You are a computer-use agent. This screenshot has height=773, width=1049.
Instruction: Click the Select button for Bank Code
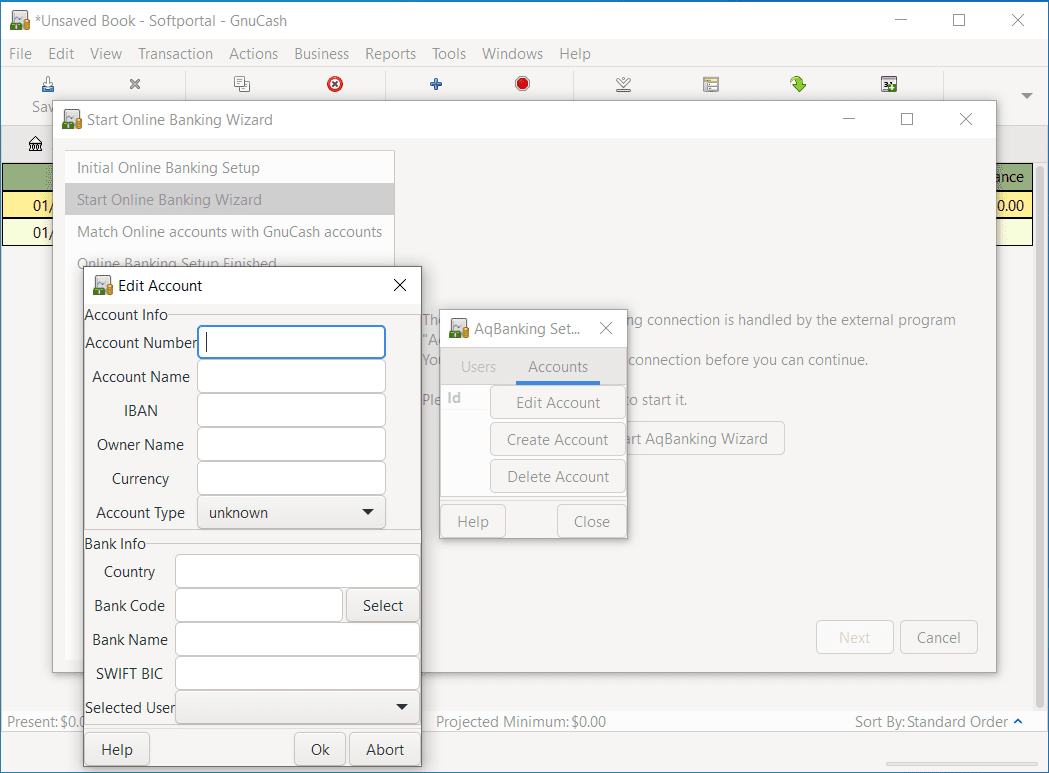383,605
